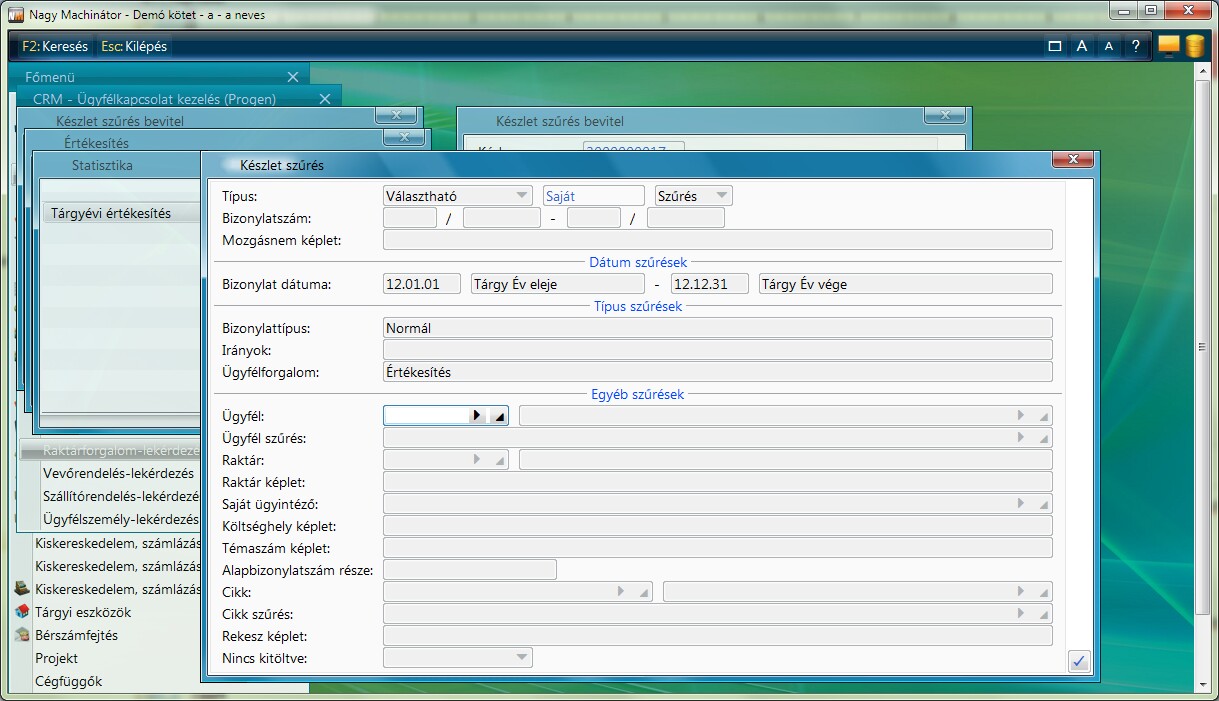
Task: Click the cash register icon for Kiskereskedelem
Action: (x=22, y=589)
